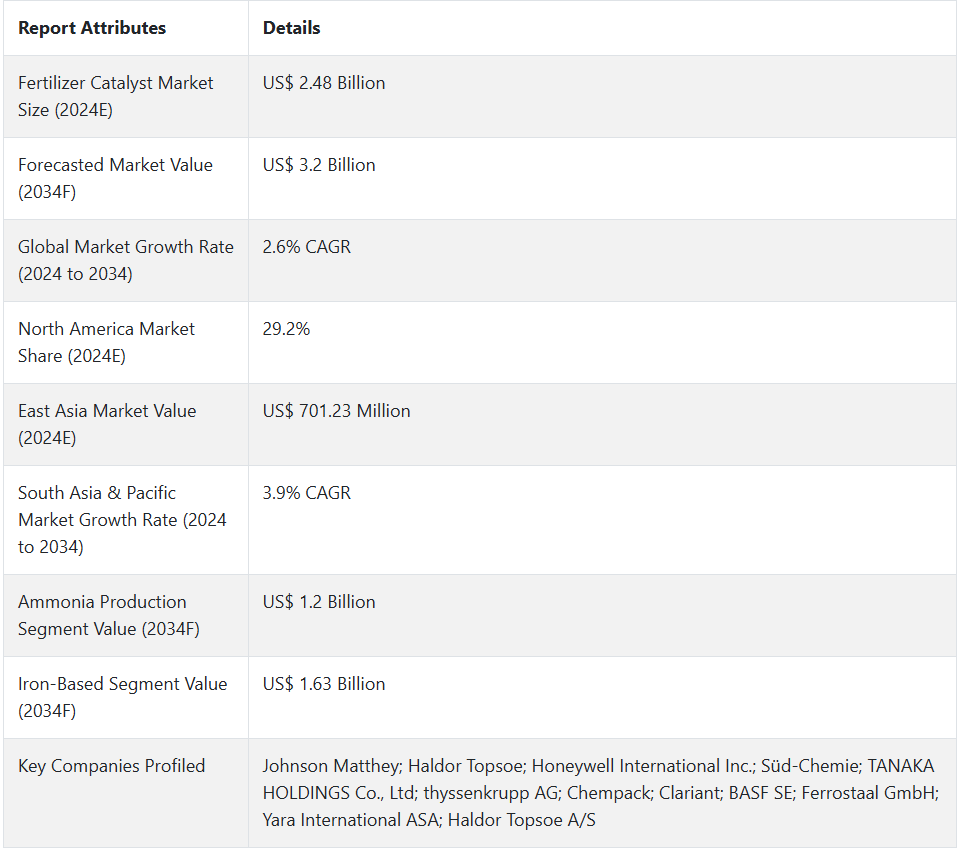Select the East Asia Market Value label

107,424
